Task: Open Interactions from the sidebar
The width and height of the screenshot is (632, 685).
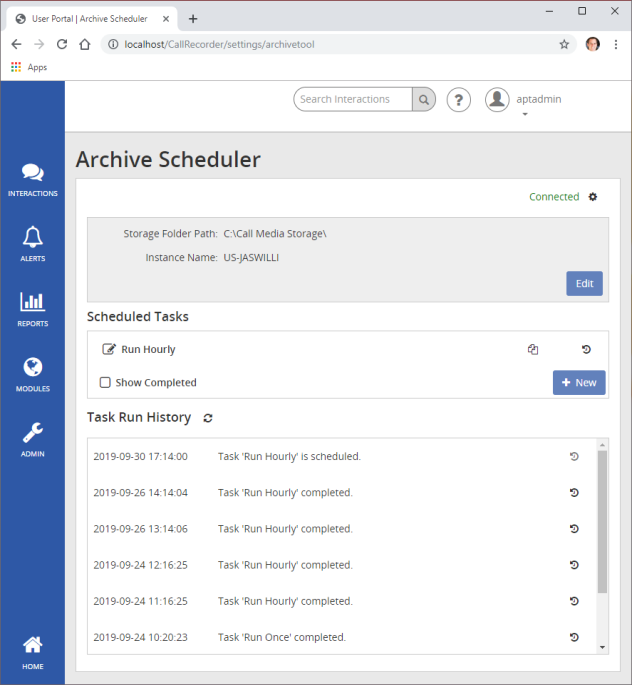Action: tap(32, 179)
